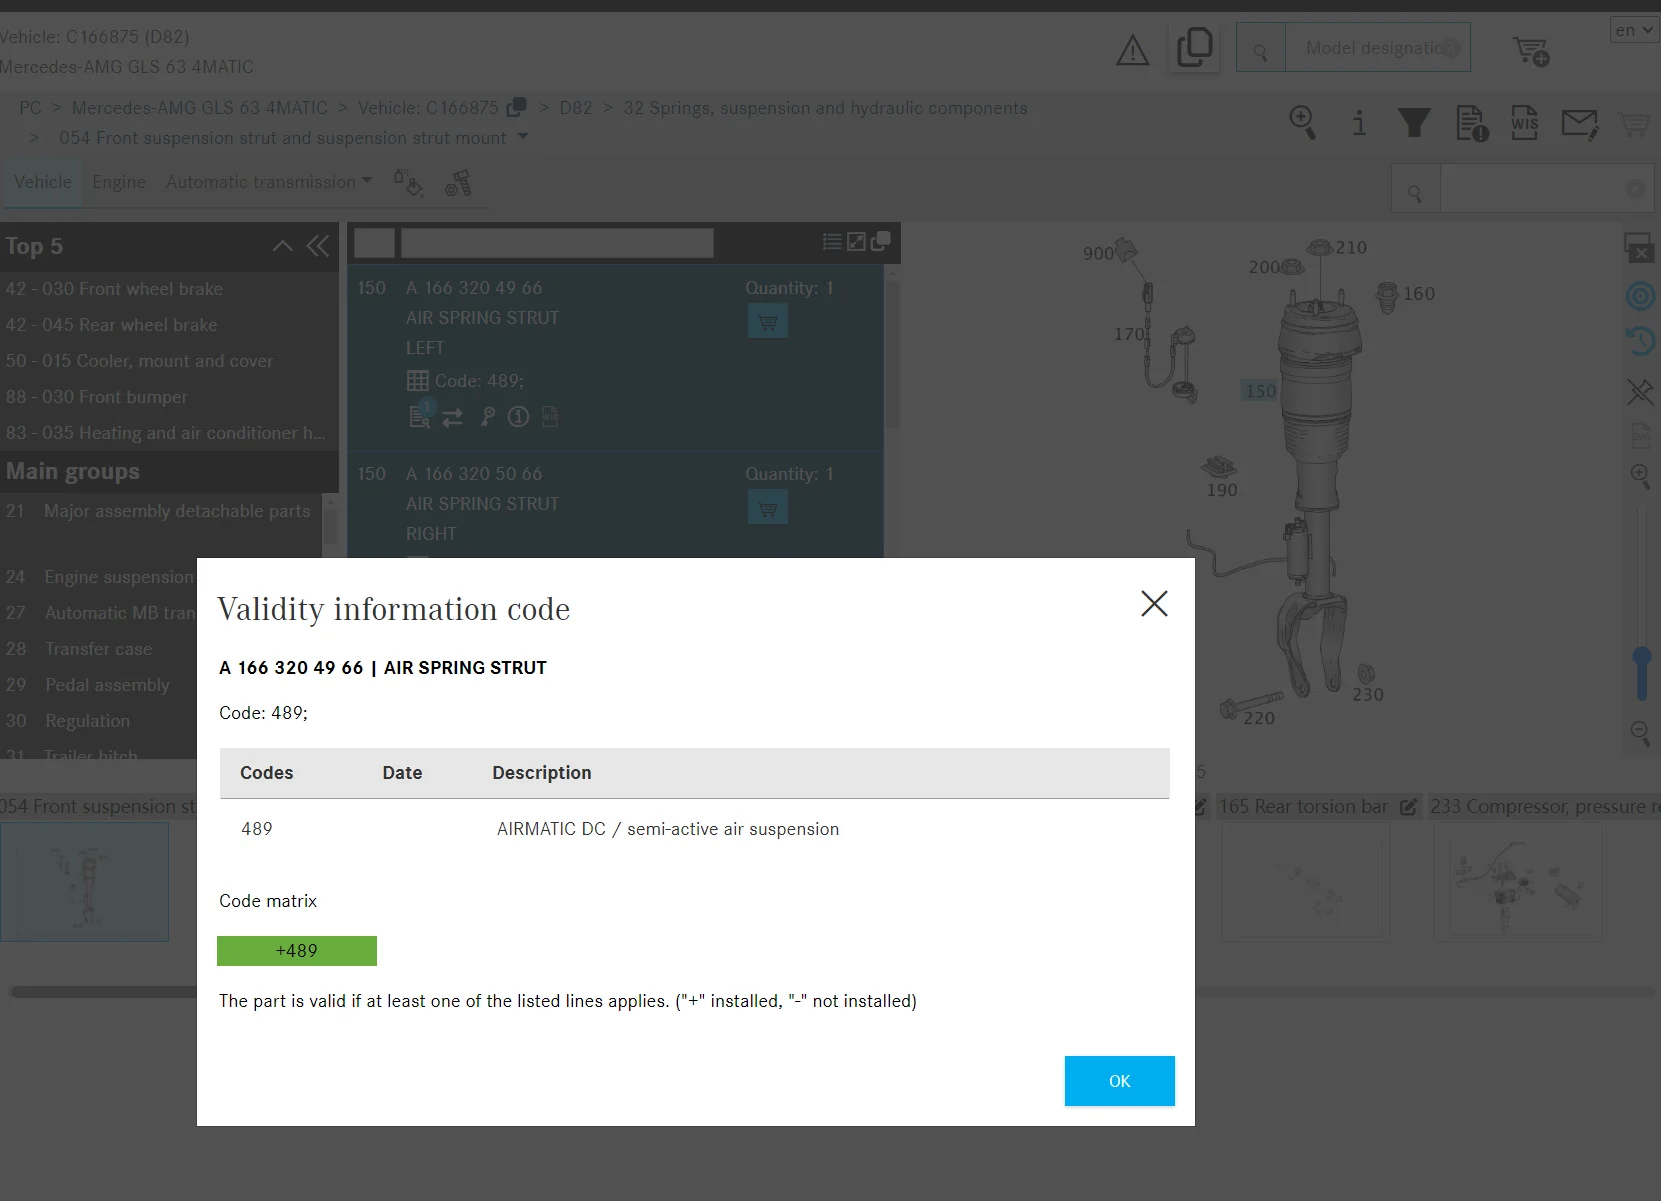Click the magnifier icon of parts search
The width and height of the screenshot is (1661, 1201).
[1414, 192]
